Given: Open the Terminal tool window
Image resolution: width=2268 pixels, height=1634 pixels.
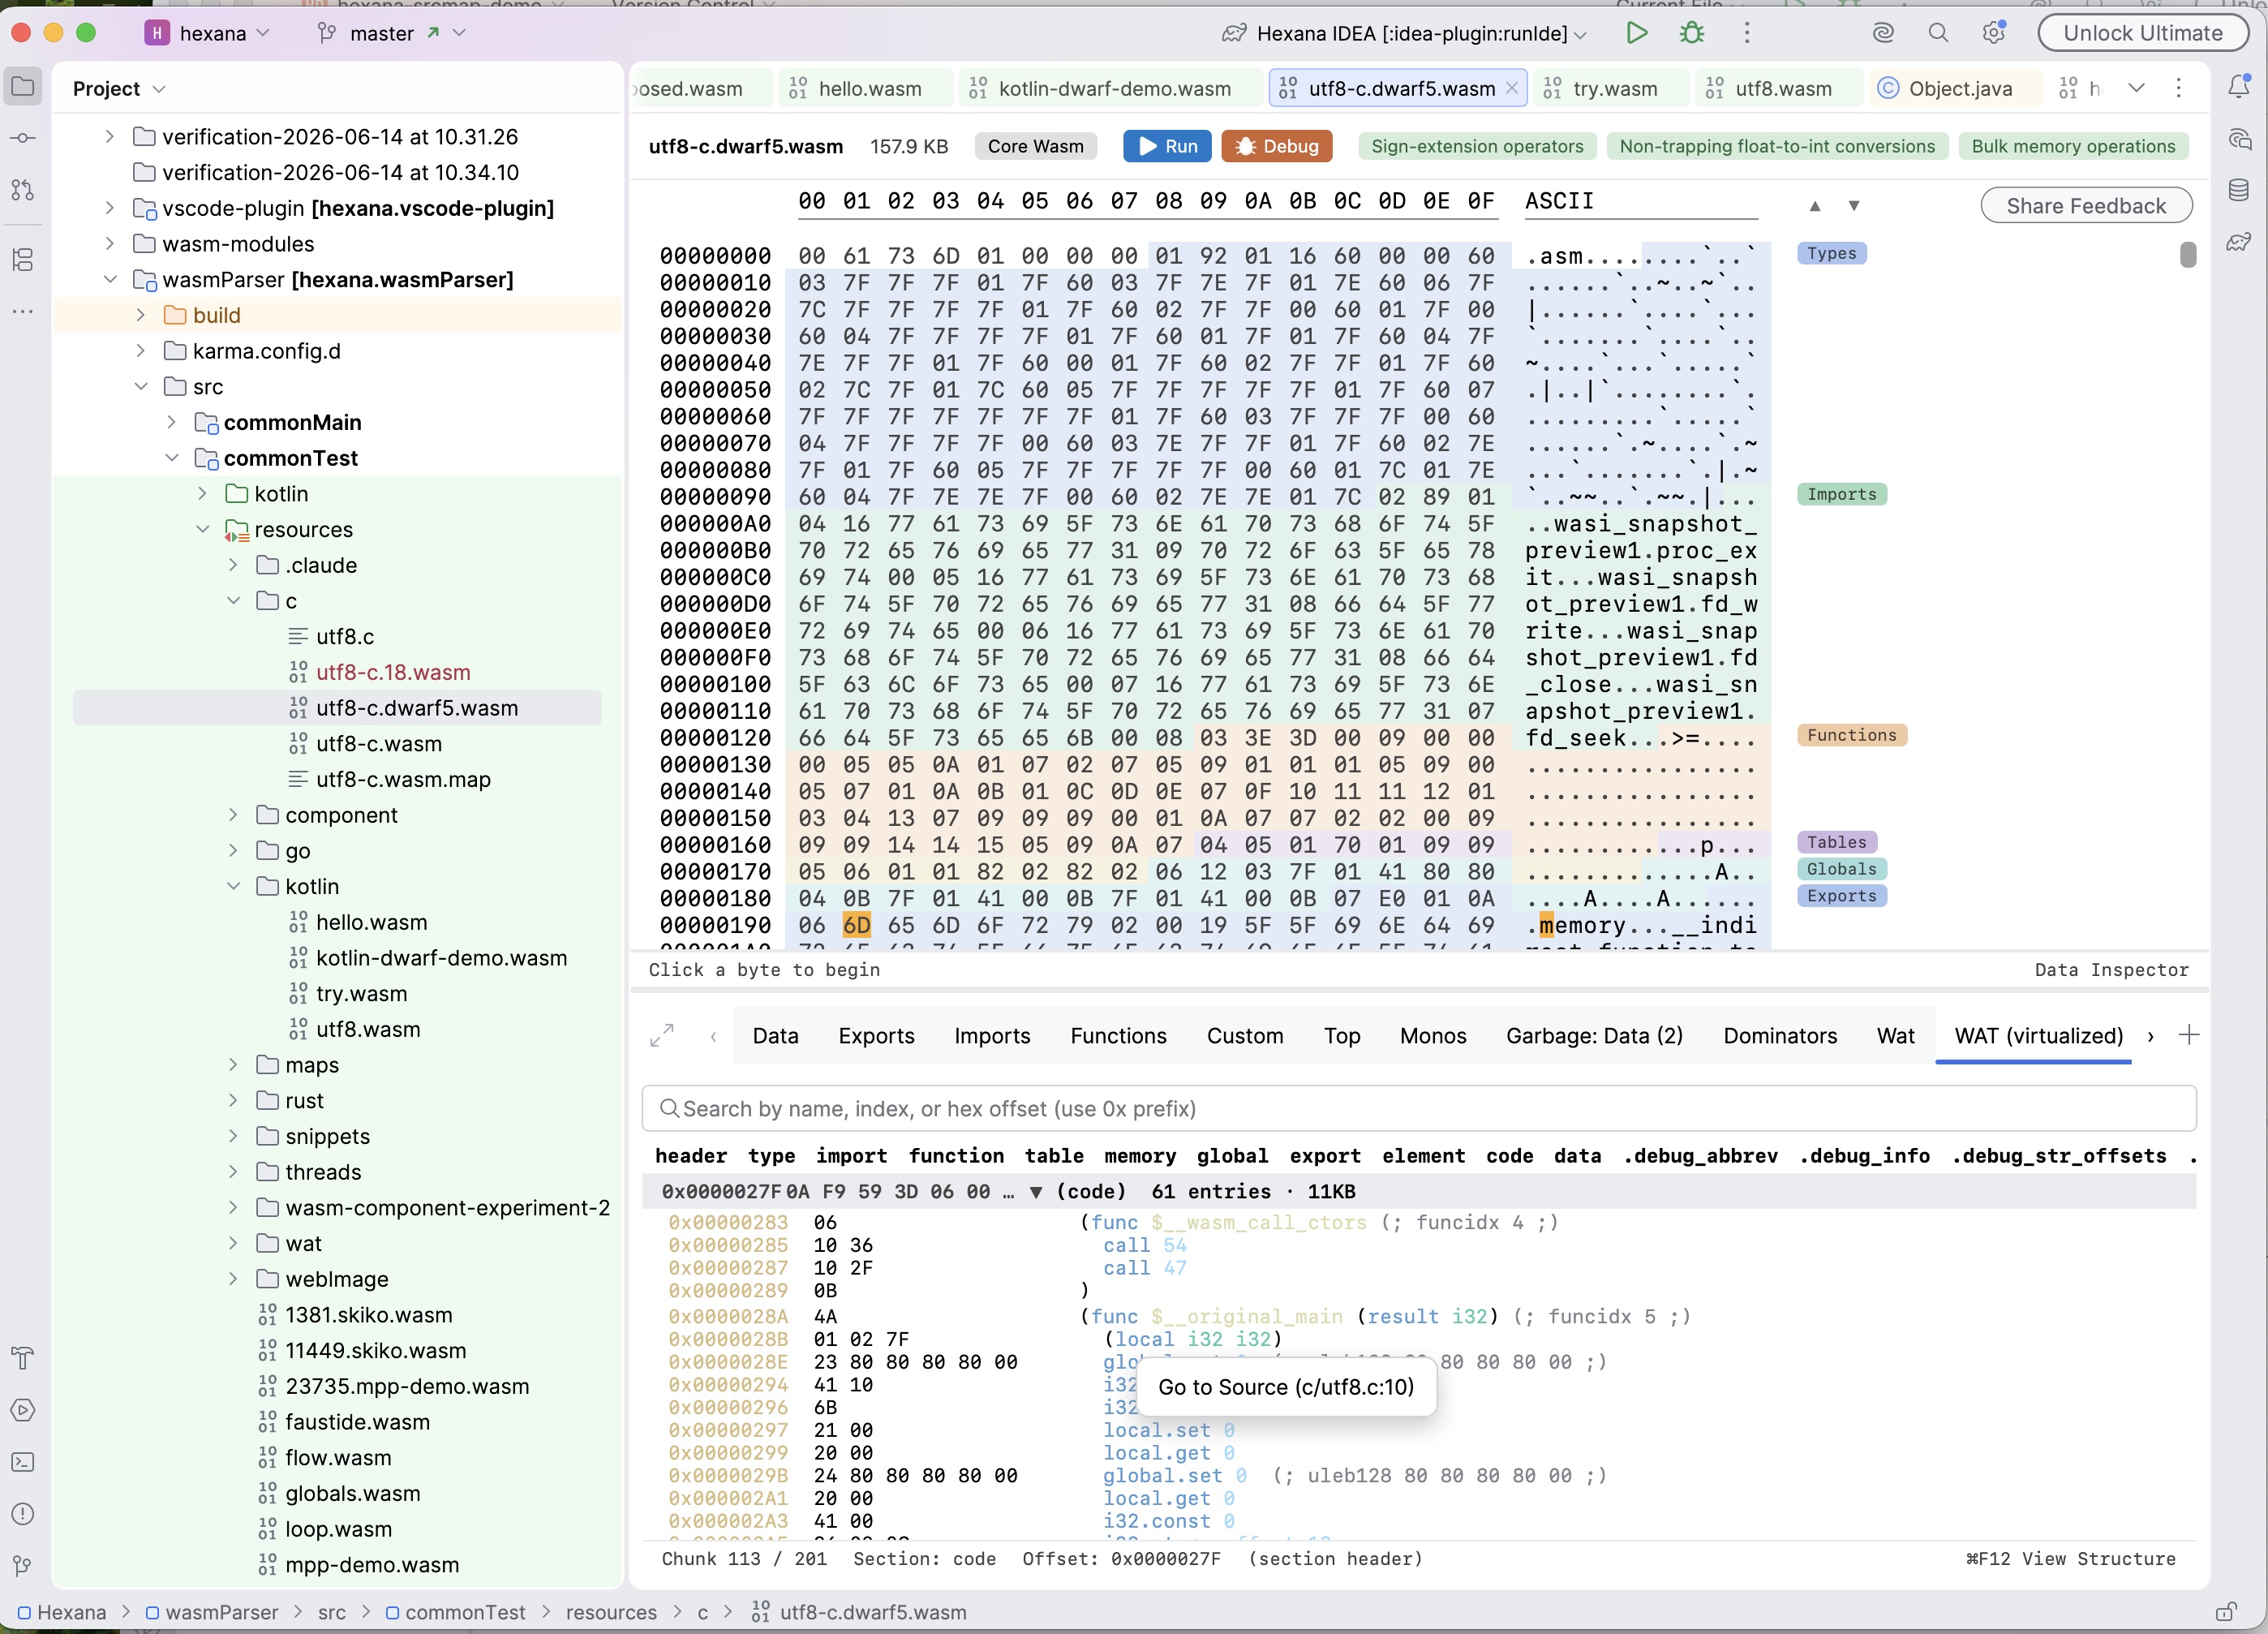Looking at the screenshot, I should (23, 1462).
